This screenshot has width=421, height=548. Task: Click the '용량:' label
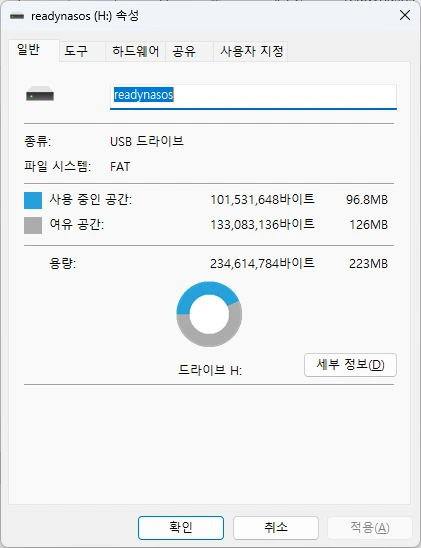[62, 263]
